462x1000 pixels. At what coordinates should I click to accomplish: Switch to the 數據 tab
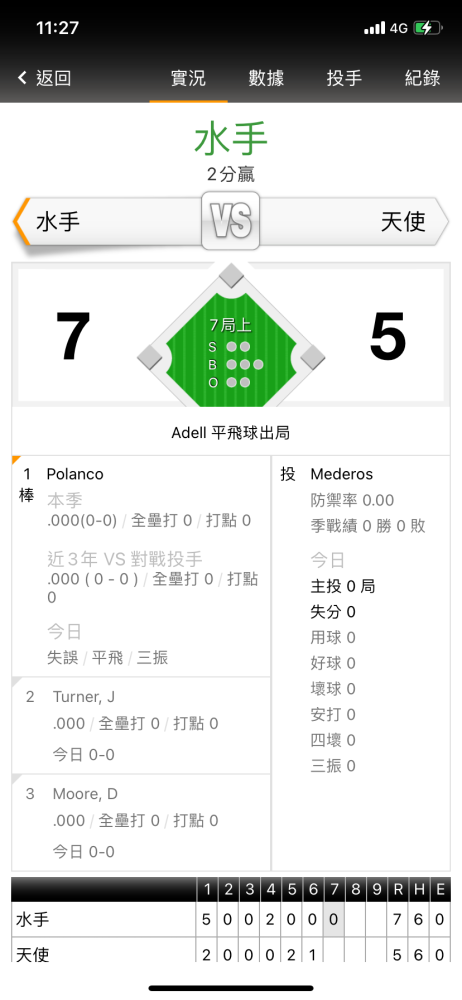(x=266, y=78)
